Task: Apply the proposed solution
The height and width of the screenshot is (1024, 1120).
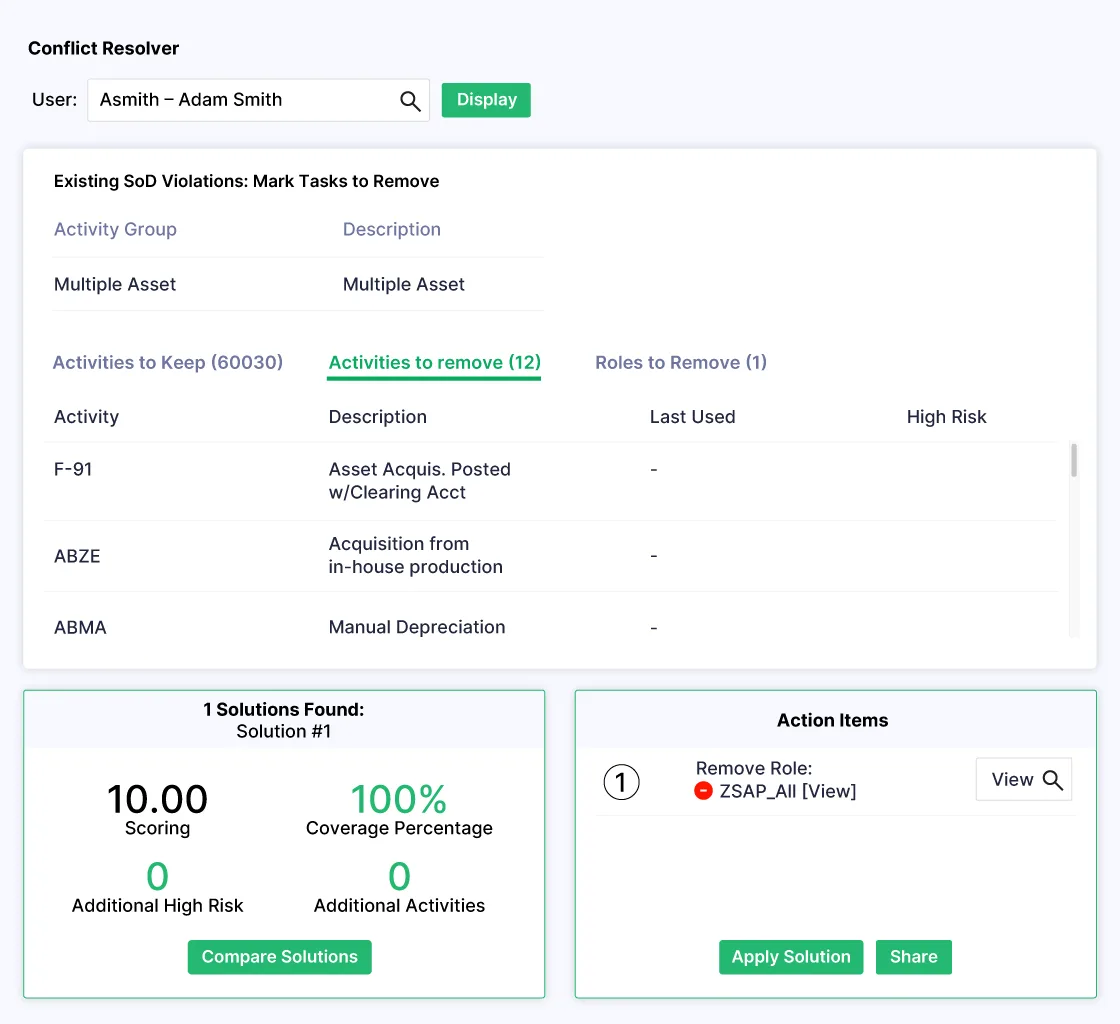Action: click(x=790, y=957)
